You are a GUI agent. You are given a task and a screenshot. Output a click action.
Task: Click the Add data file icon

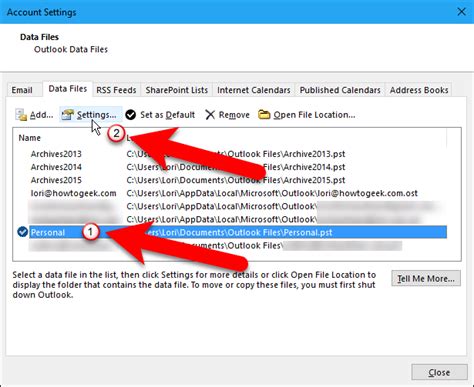click(21, 115)
